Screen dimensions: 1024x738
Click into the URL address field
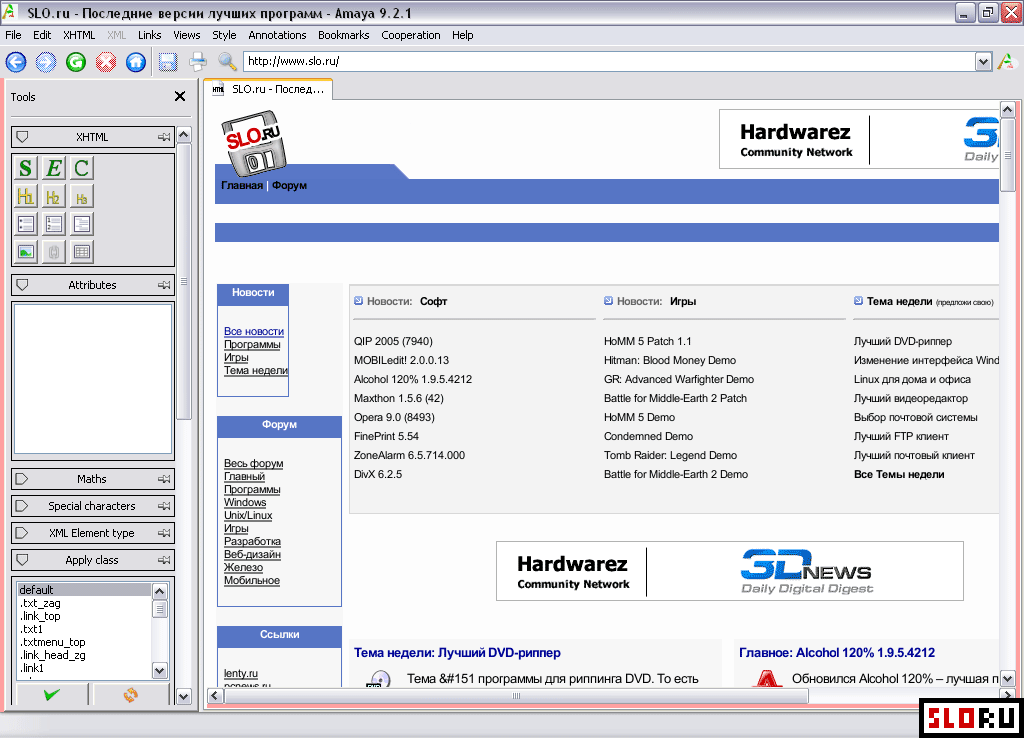609,61
